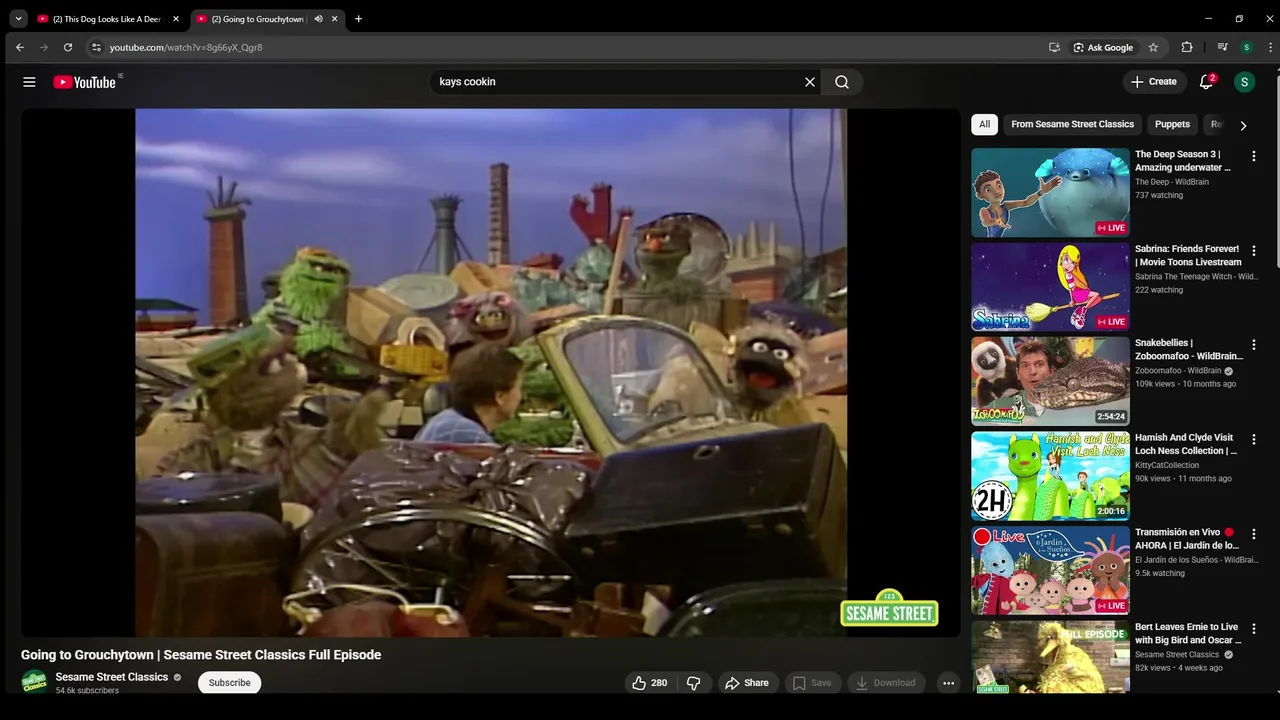This screenshot has height=720, width=1280.
Task: Go back in browser history
Action: [20, 47]
